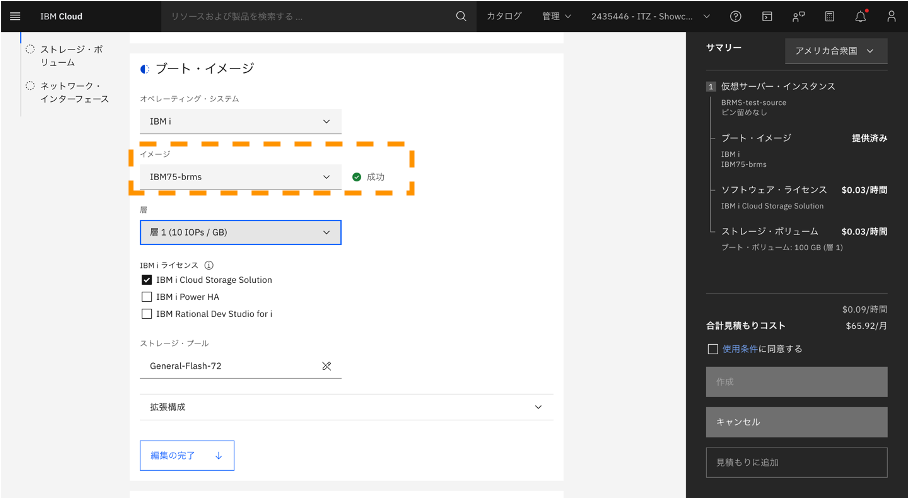
Task: Open the operating system IBM i dropdown
Action: click(x=240, y=121)
